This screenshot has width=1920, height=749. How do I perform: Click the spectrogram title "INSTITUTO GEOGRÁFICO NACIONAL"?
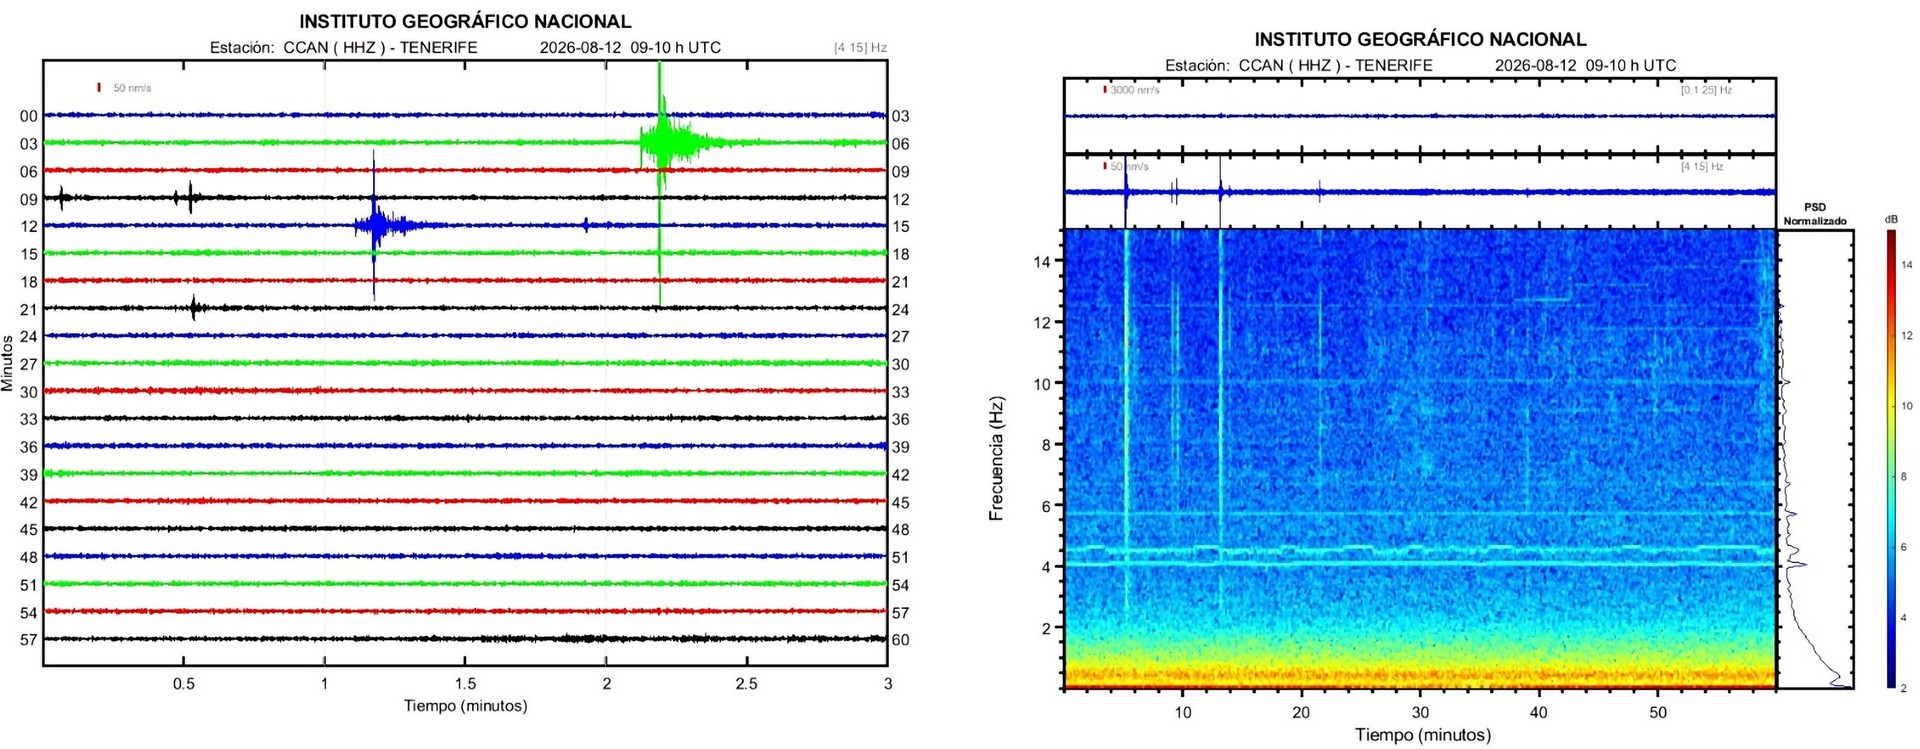tap(1420, 39)
